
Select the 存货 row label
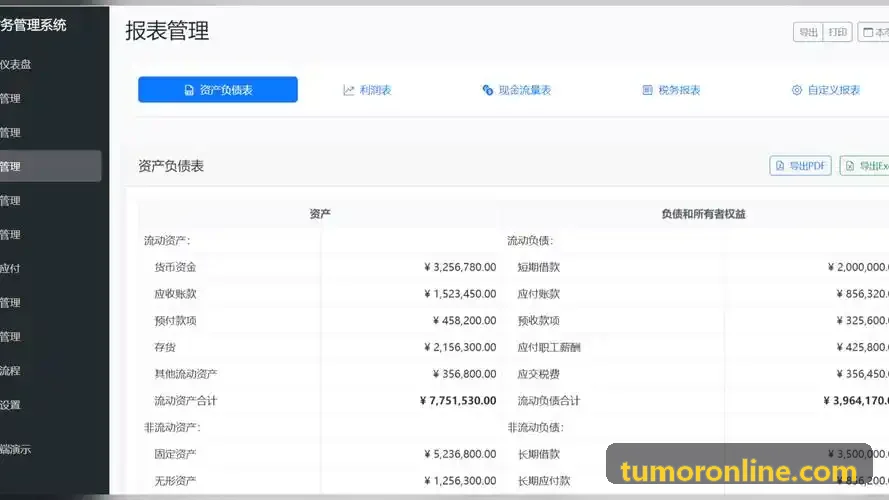tap(165, 347)
